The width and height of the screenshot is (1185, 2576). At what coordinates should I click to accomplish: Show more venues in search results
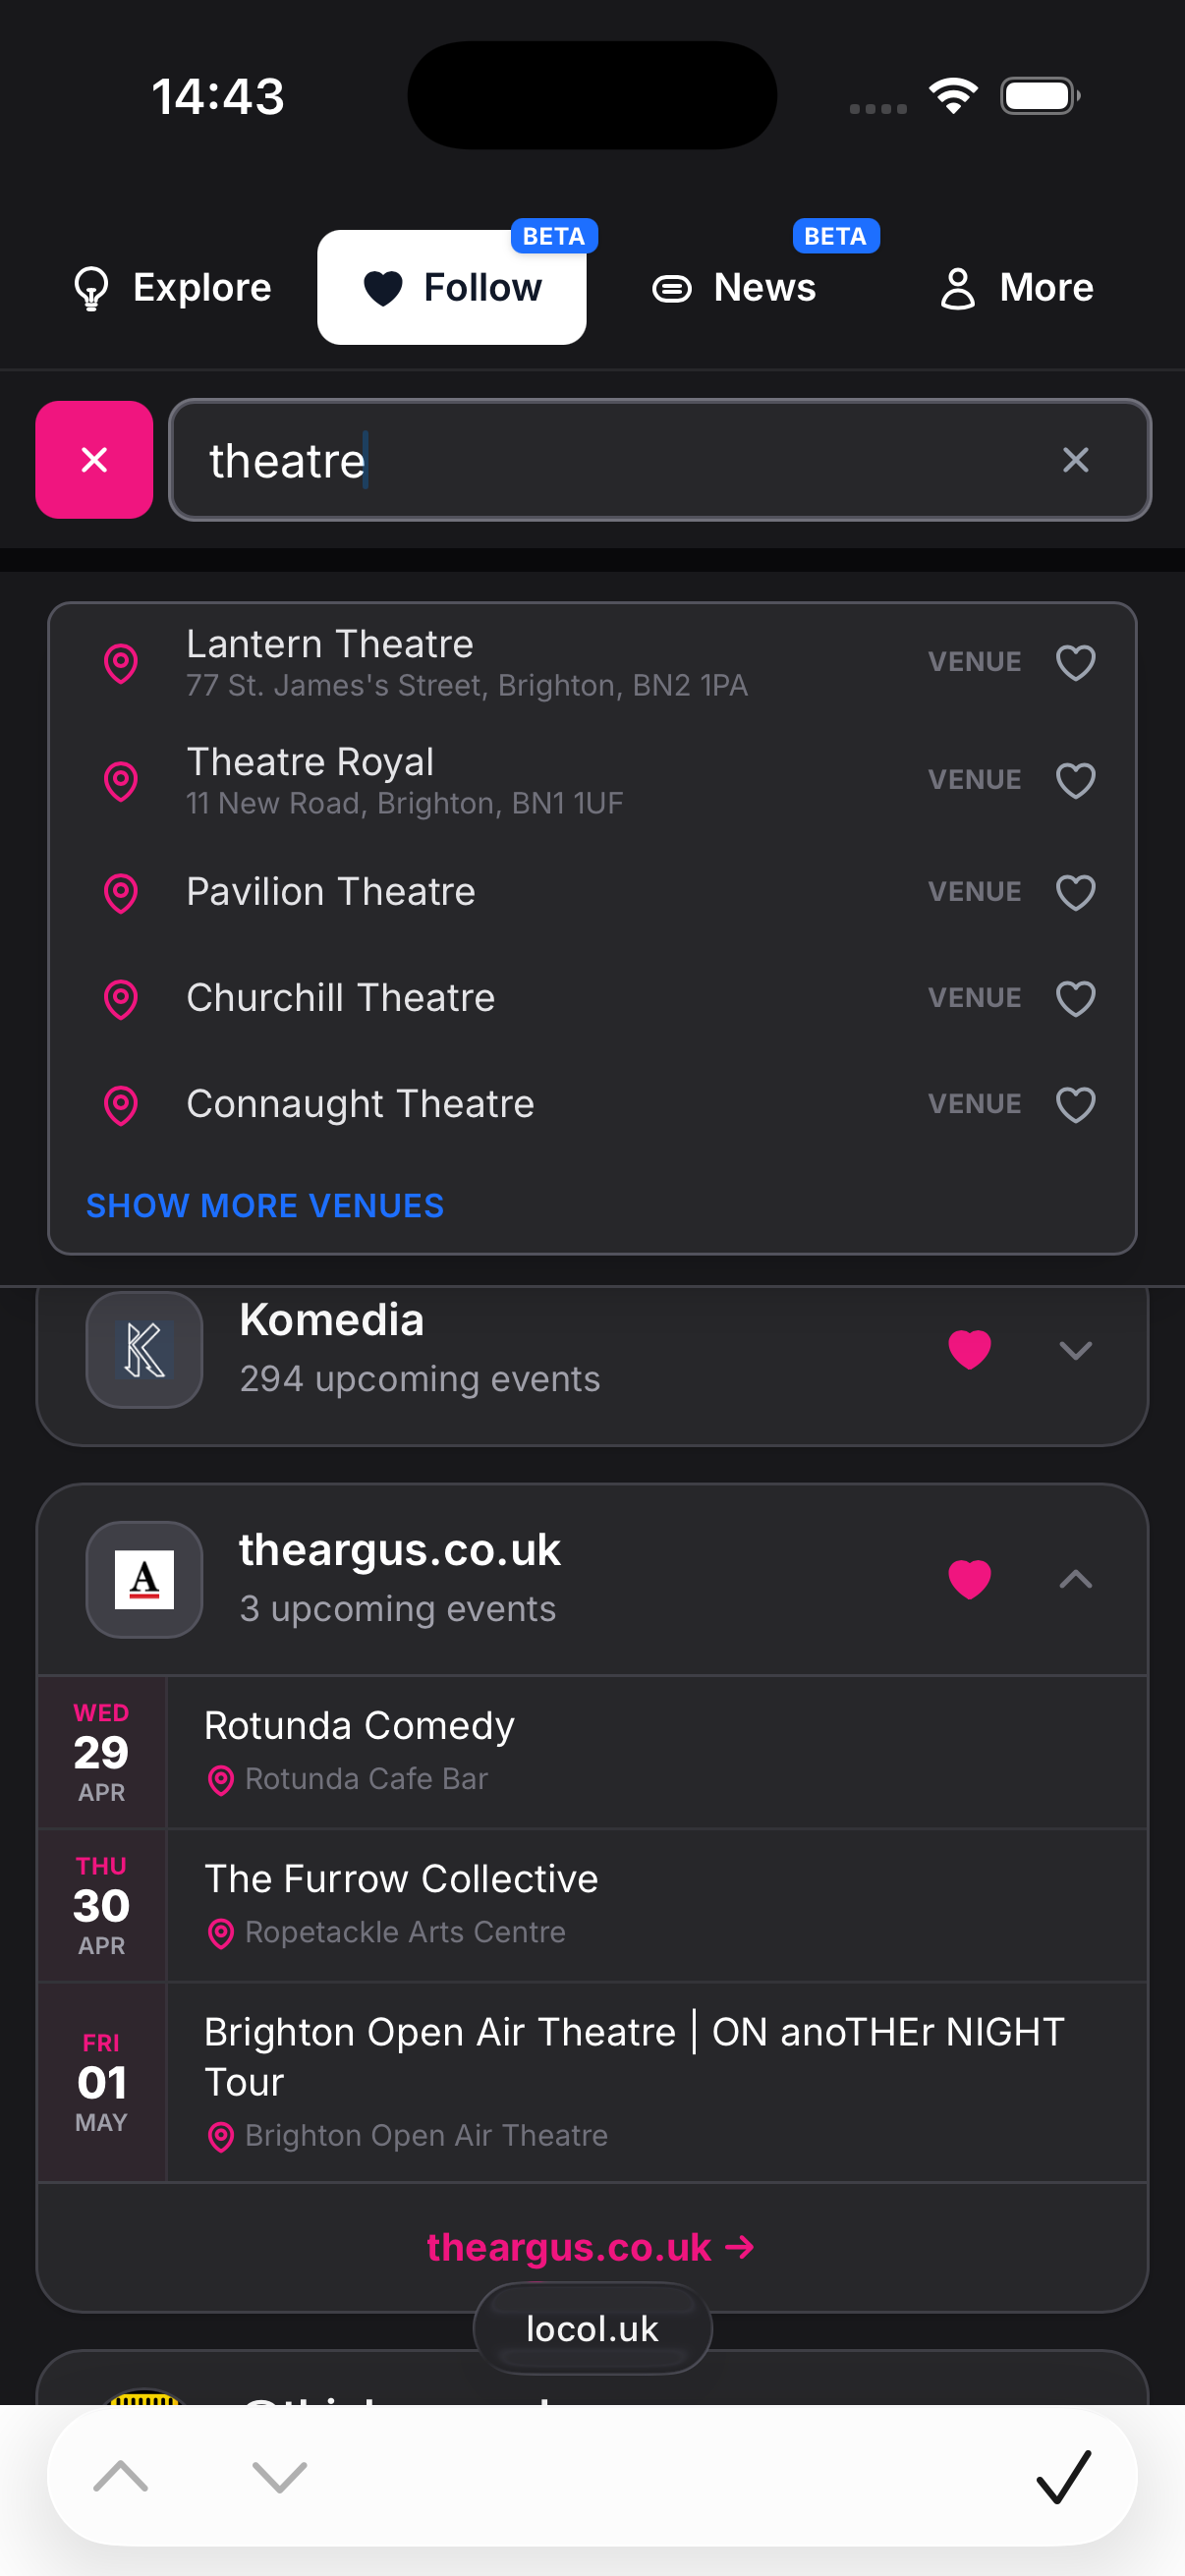[x=265, y=1206]
